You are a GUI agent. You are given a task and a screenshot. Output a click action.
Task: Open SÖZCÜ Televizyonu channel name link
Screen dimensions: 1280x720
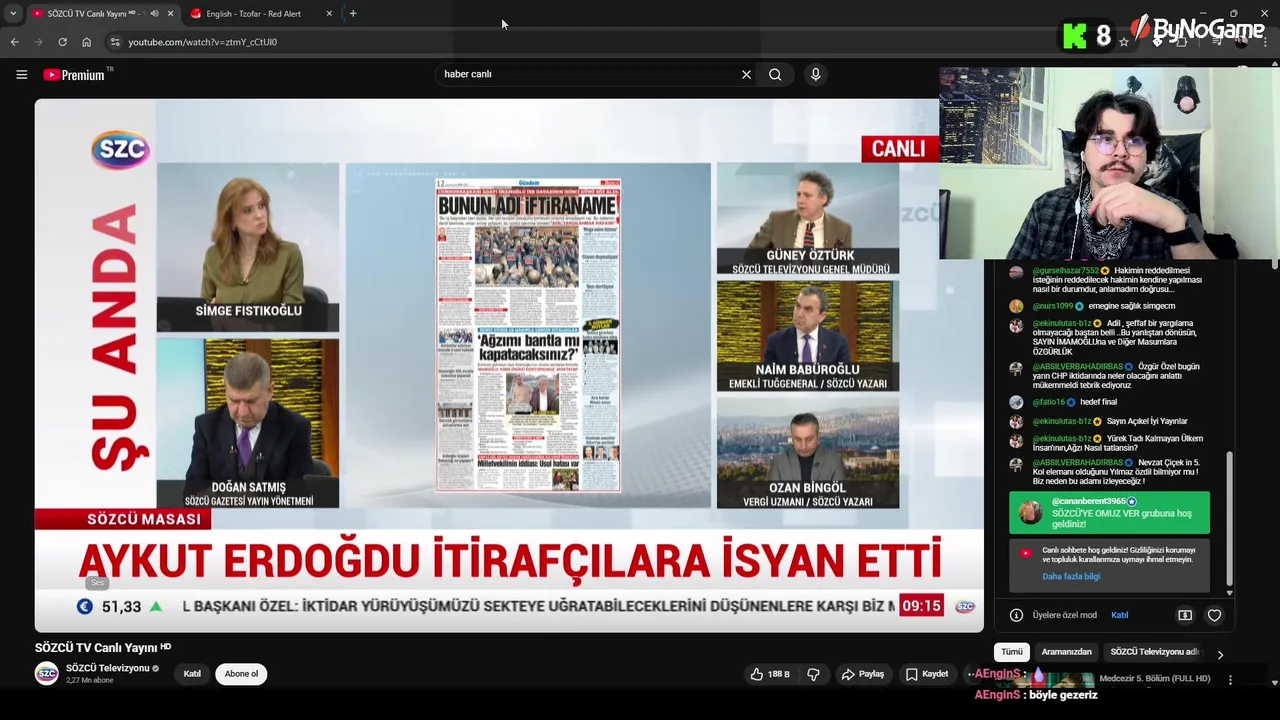107,668
